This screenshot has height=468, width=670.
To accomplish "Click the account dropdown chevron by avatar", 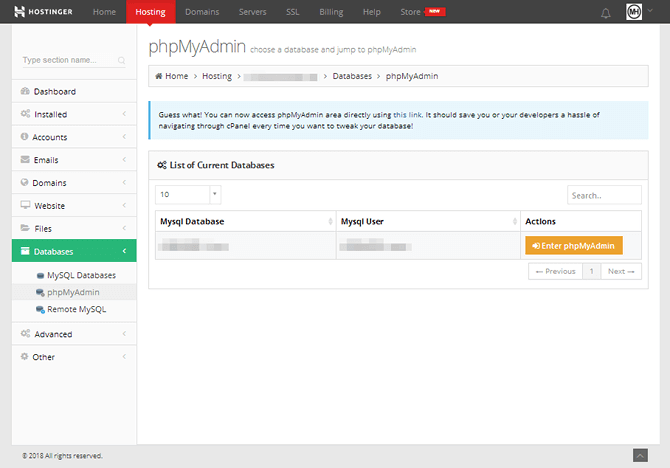I will coord(650,11).
